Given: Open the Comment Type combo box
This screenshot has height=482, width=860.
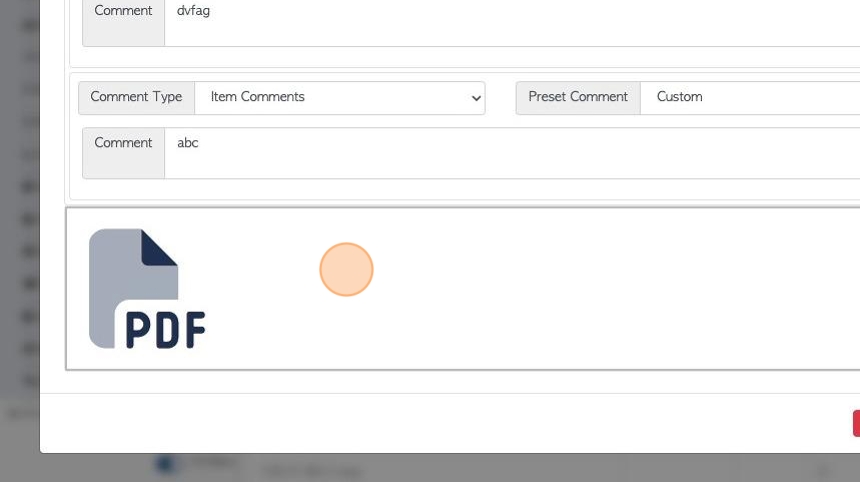Looking at the screenshot, I should click(x=340, y=98).
